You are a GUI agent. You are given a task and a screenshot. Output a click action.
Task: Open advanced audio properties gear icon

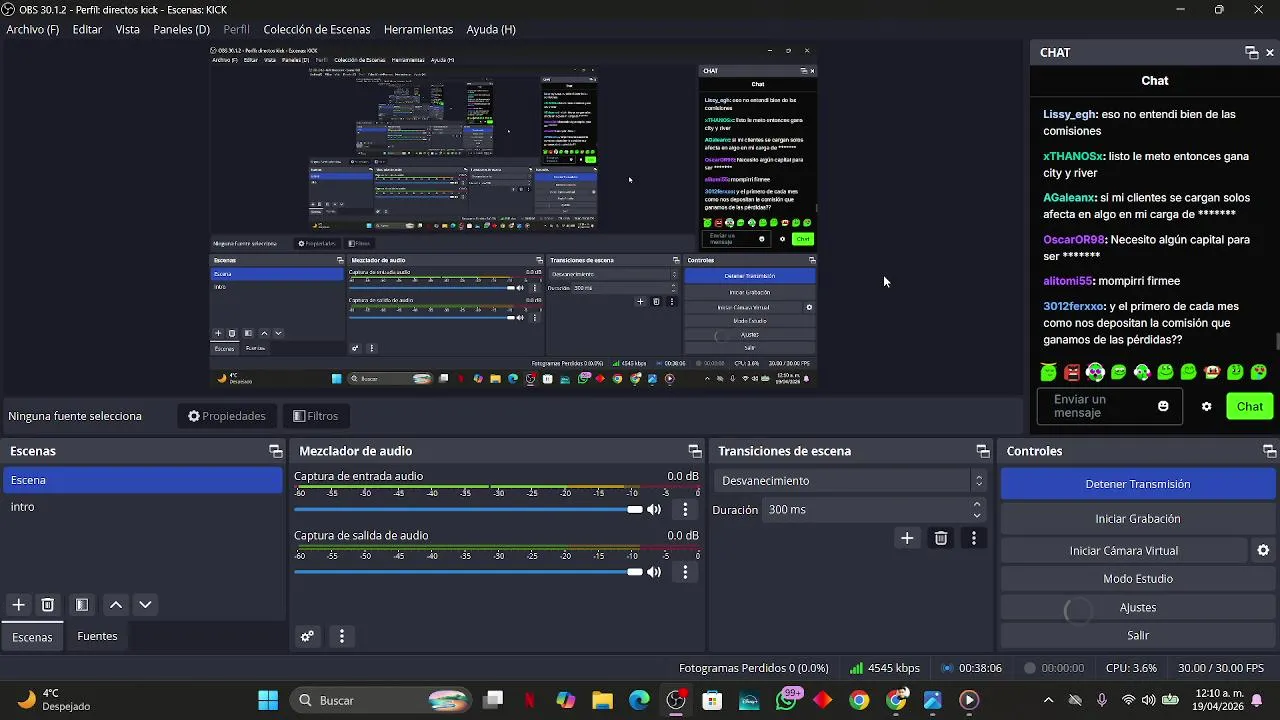pyautogui.click(x=307, y=636)
